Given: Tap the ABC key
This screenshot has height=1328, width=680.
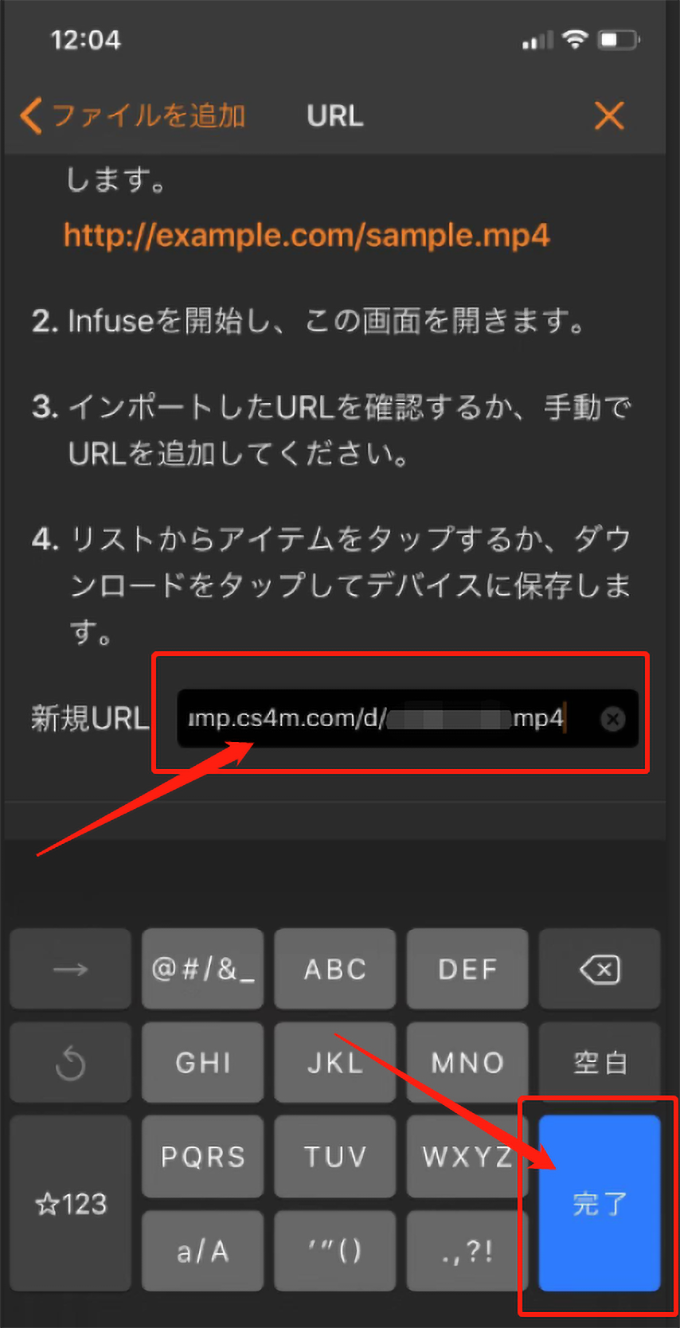Looking at the screenshot, I should point(335,968).
